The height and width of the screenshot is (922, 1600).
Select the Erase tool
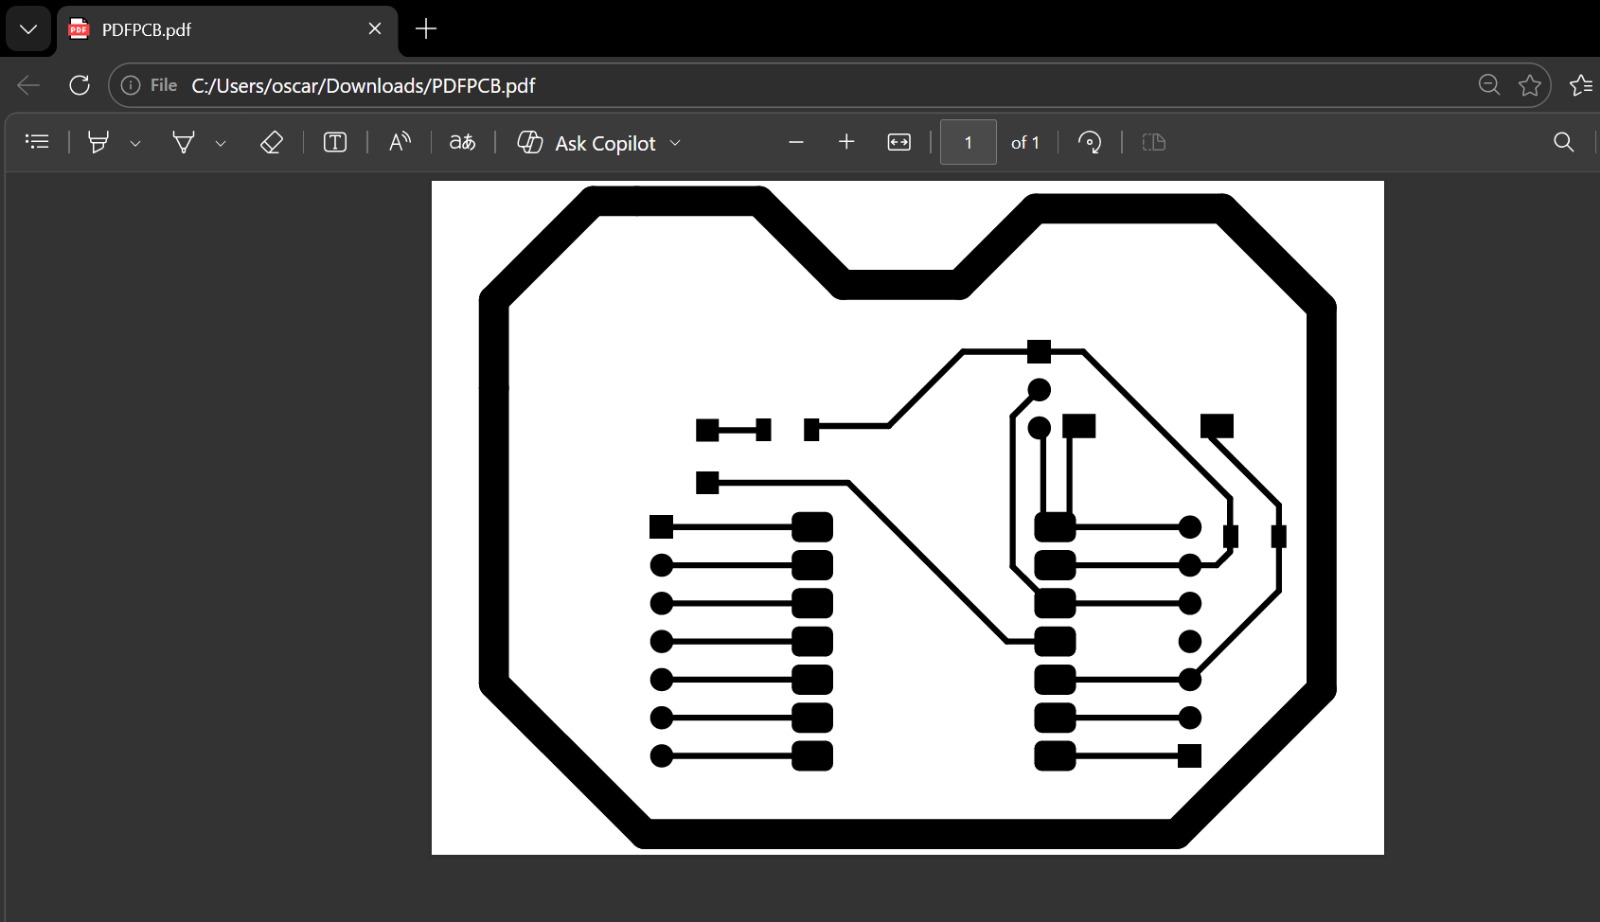tap(271, 142)
